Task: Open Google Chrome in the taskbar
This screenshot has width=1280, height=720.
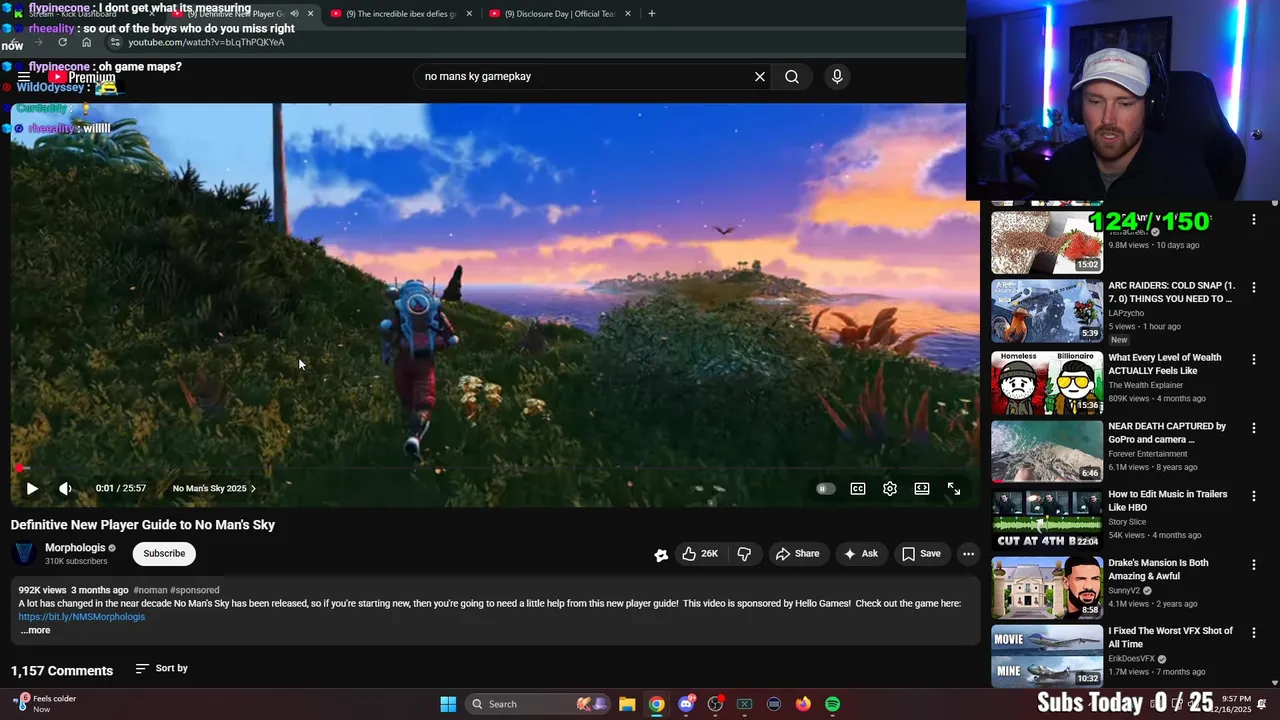Action: pos(656,704)
